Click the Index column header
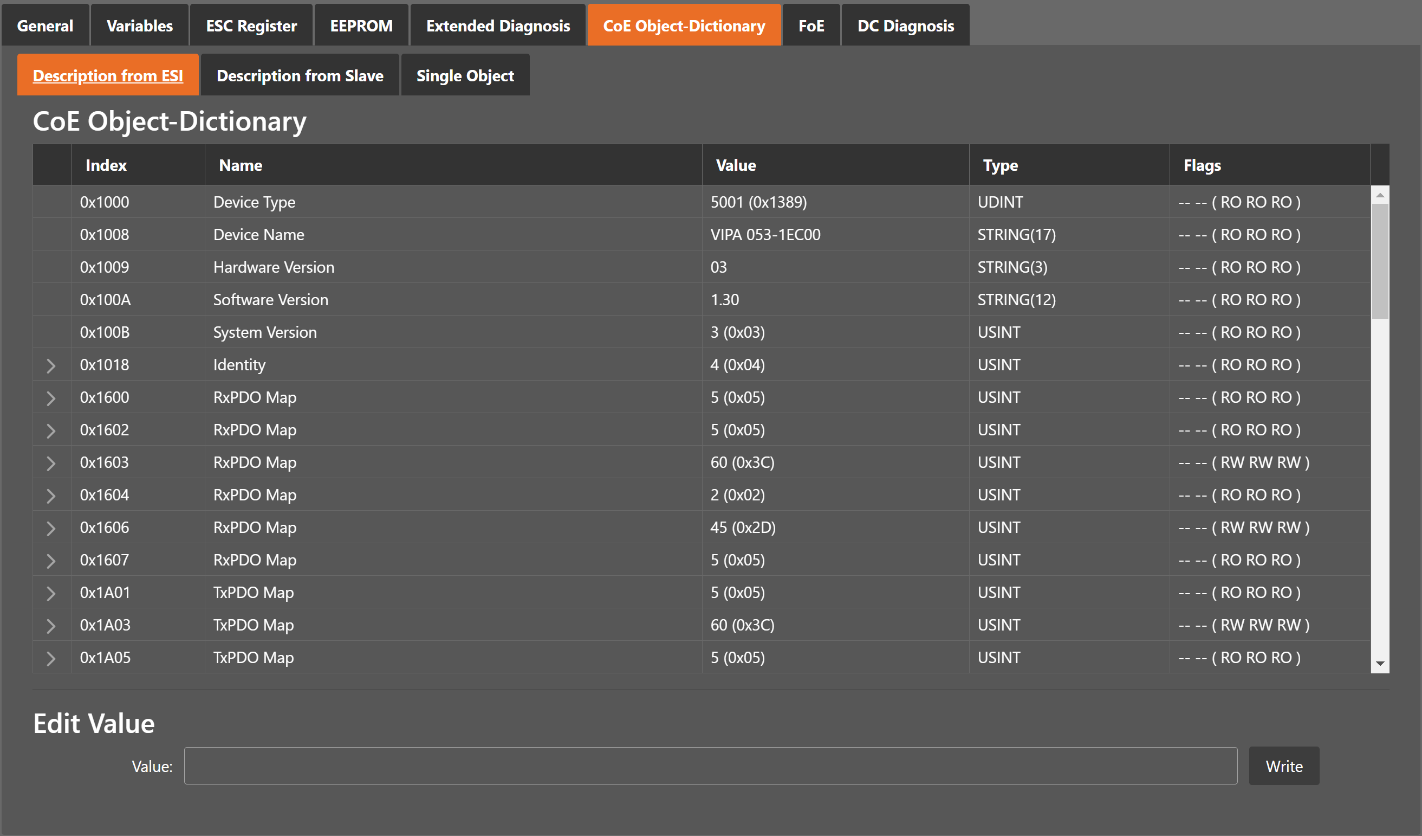Screen dimensions: 1422x836 106,166
